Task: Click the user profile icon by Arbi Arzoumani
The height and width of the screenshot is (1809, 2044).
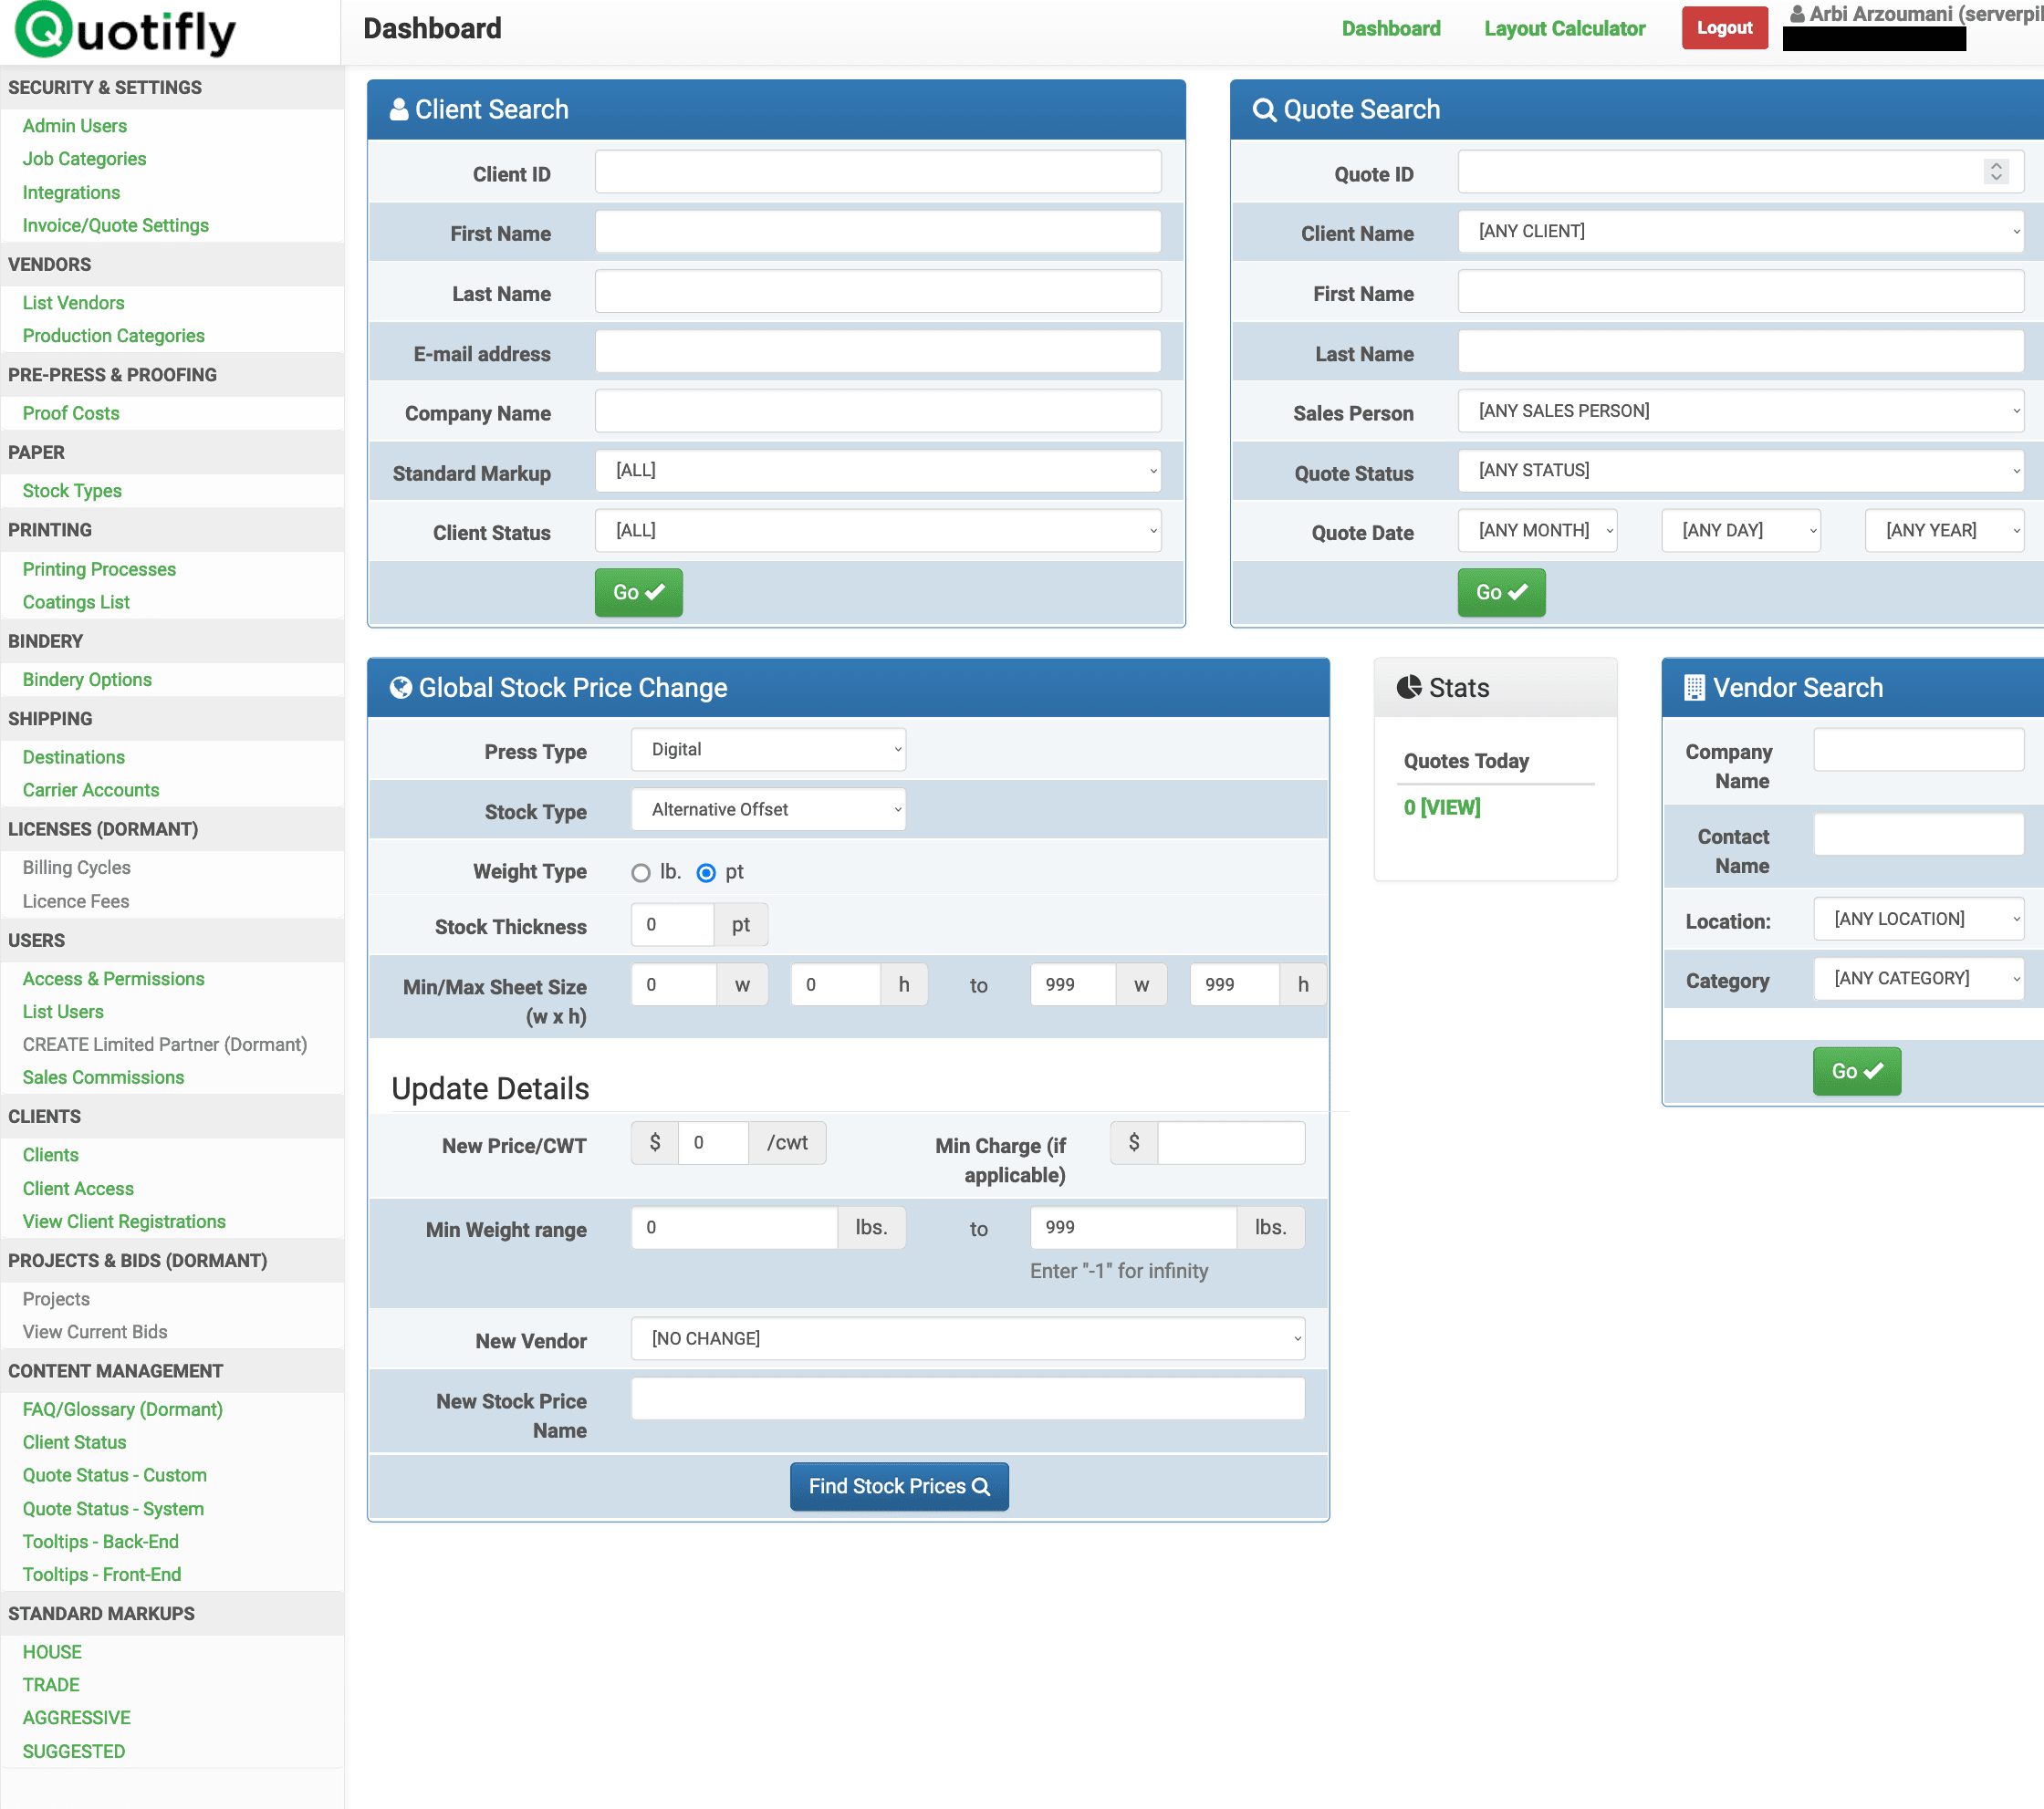Action: coord(1797,14)
